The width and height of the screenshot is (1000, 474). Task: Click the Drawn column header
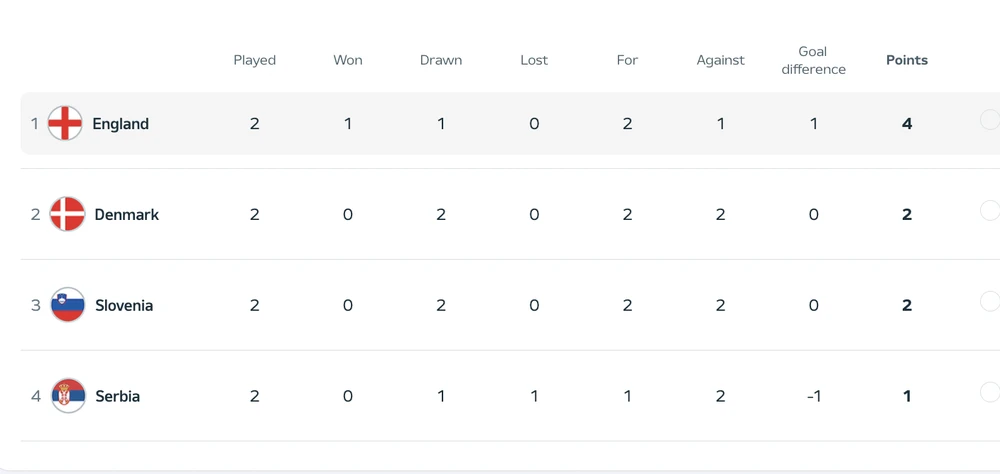click(x=441, y=60)
